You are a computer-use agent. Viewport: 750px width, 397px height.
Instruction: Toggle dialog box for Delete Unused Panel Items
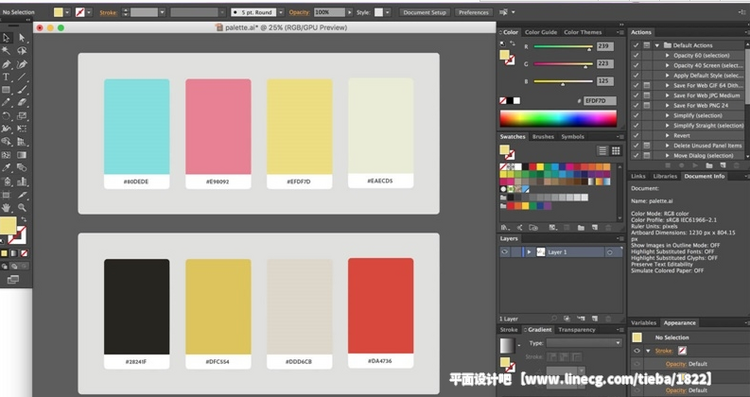point(647,145)
